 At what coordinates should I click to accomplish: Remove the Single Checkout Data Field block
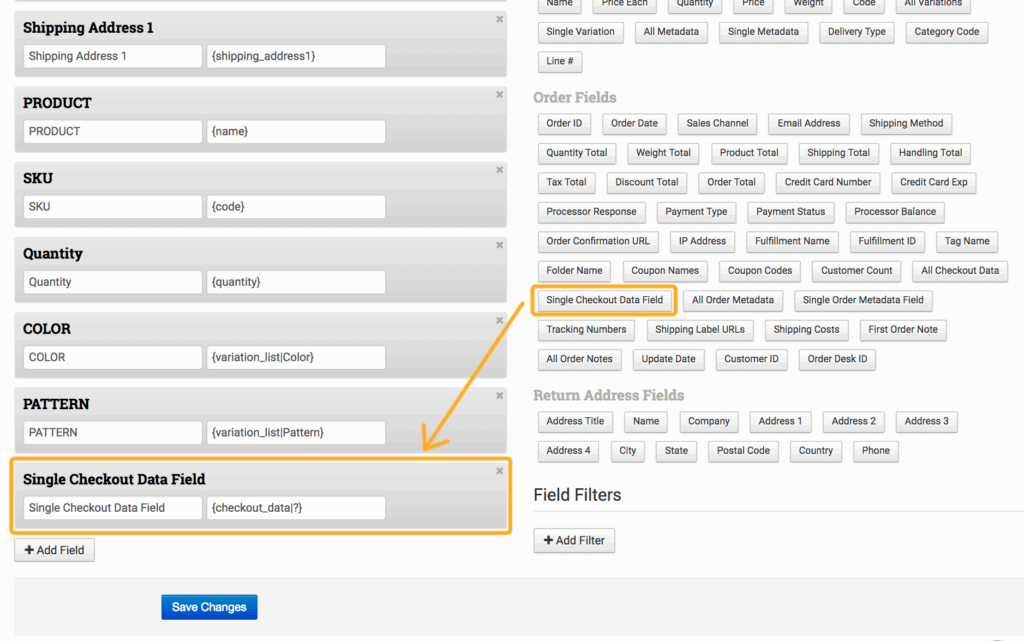click(x=499, y=471)
